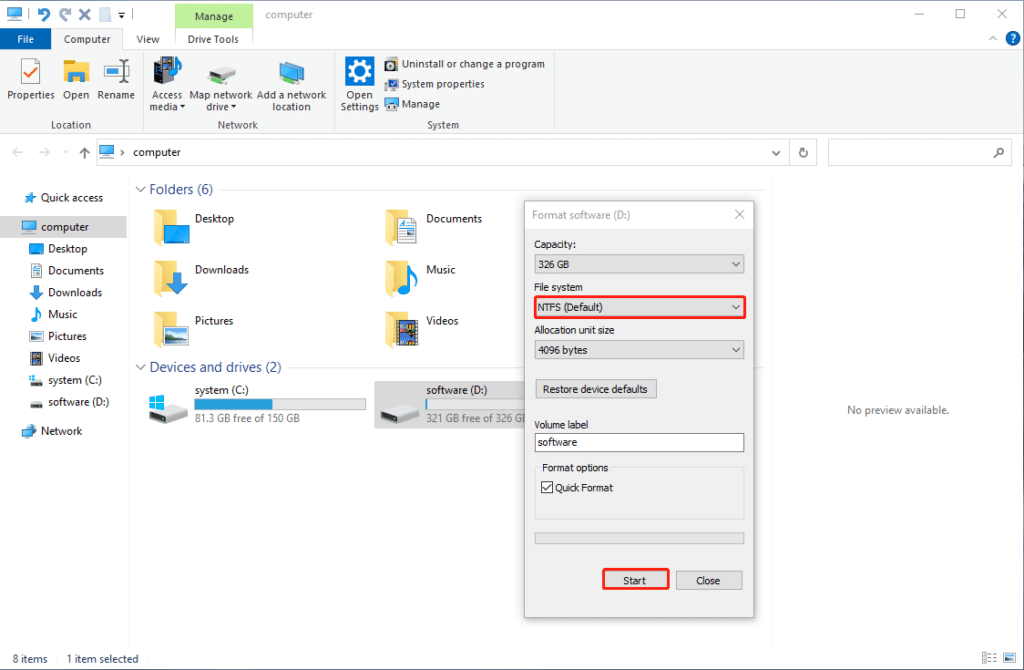Screen dimensions: 1024x670
Task: Click Add a network location
Action: click(x=291, y=86)
